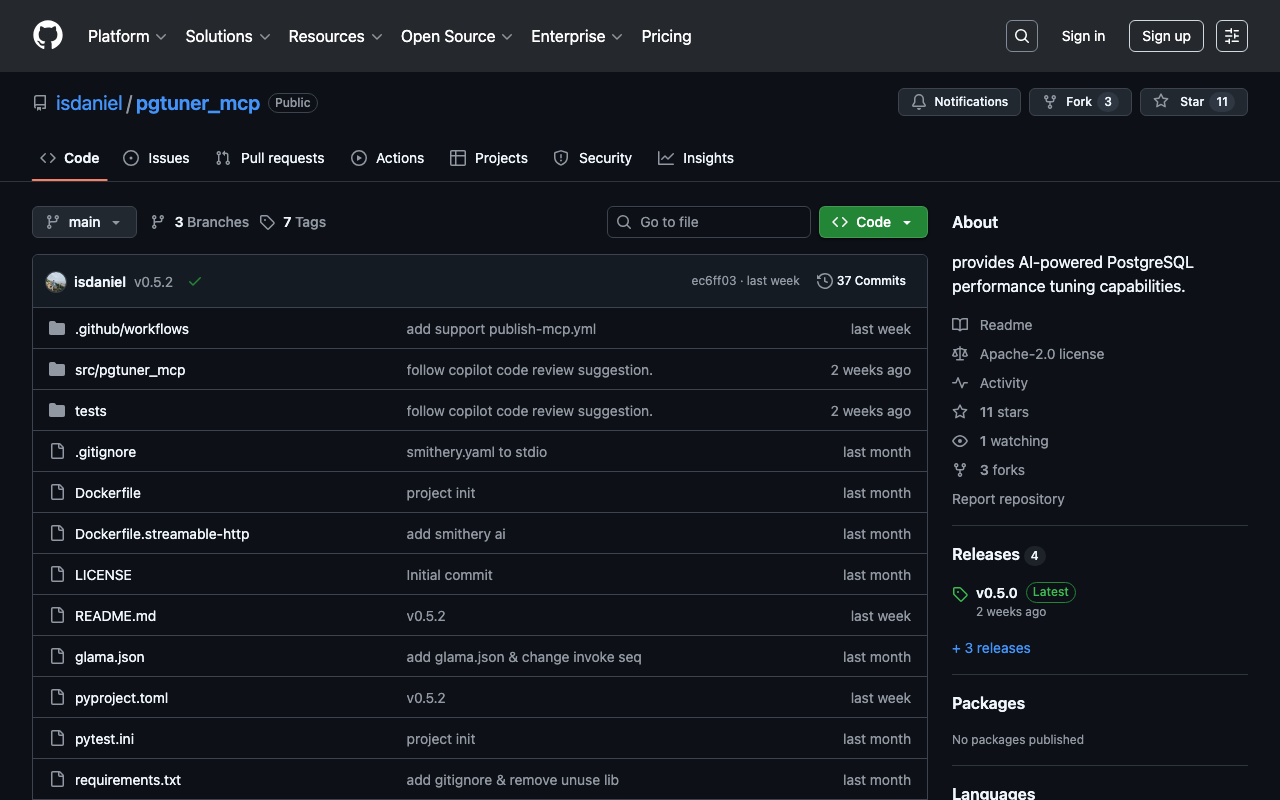Expand the green Code dropdown
This screenshot has height=800, width=1280.
(x=873, y=222)
